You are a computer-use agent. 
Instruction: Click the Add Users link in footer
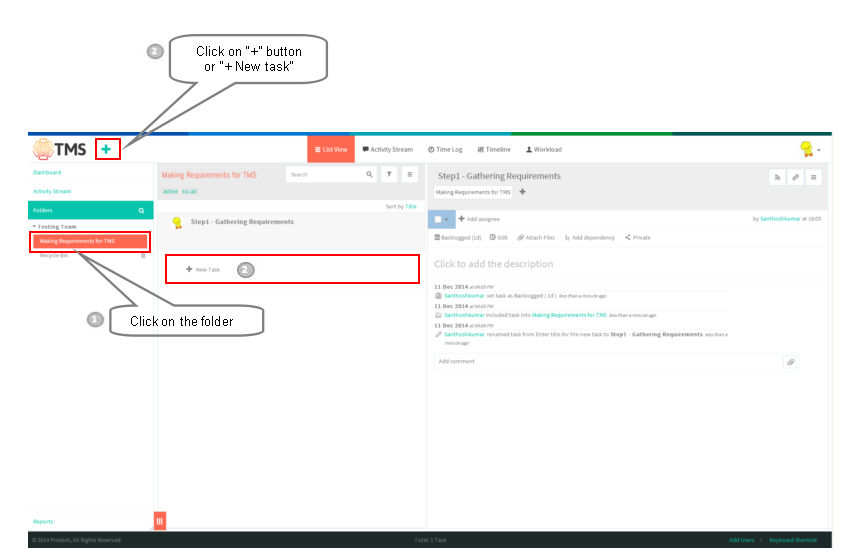(x=741, y=540)
